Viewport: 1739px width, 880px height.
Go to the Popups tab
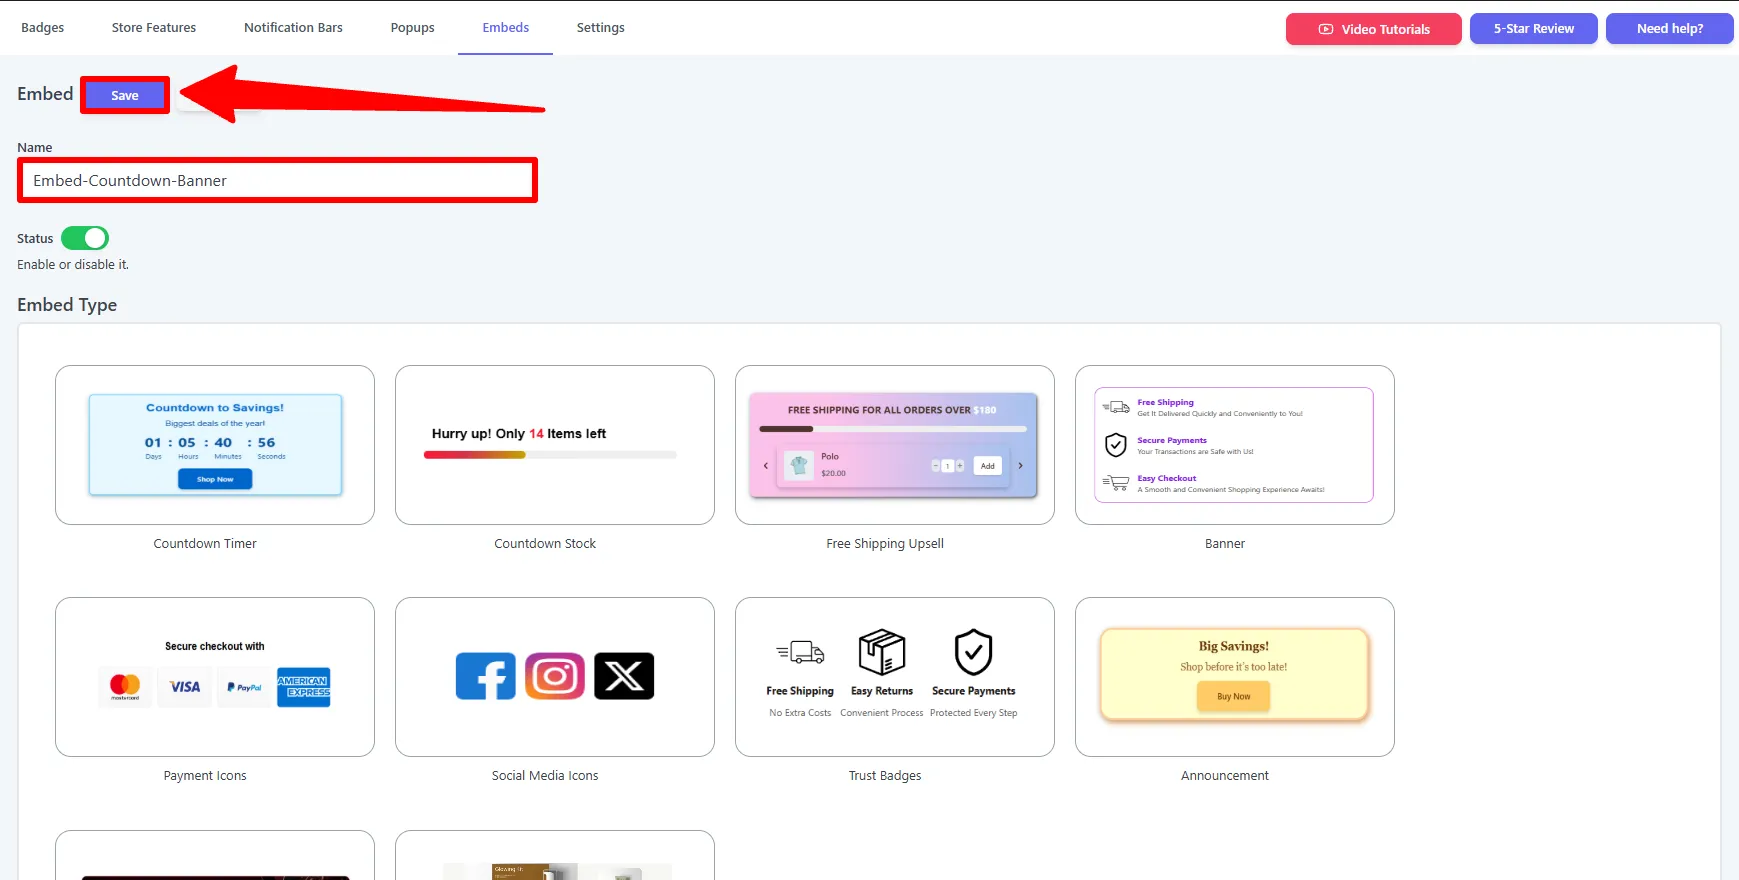tap(412, 28)
